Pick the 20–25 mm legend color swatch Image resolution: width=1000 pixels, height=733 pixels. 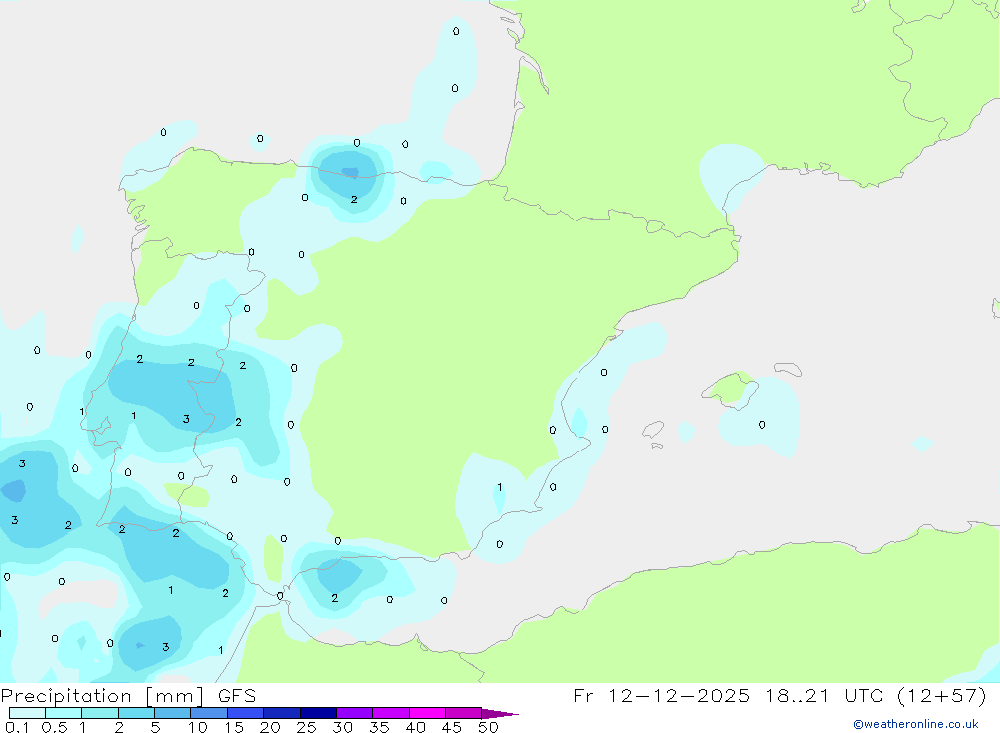281,713
